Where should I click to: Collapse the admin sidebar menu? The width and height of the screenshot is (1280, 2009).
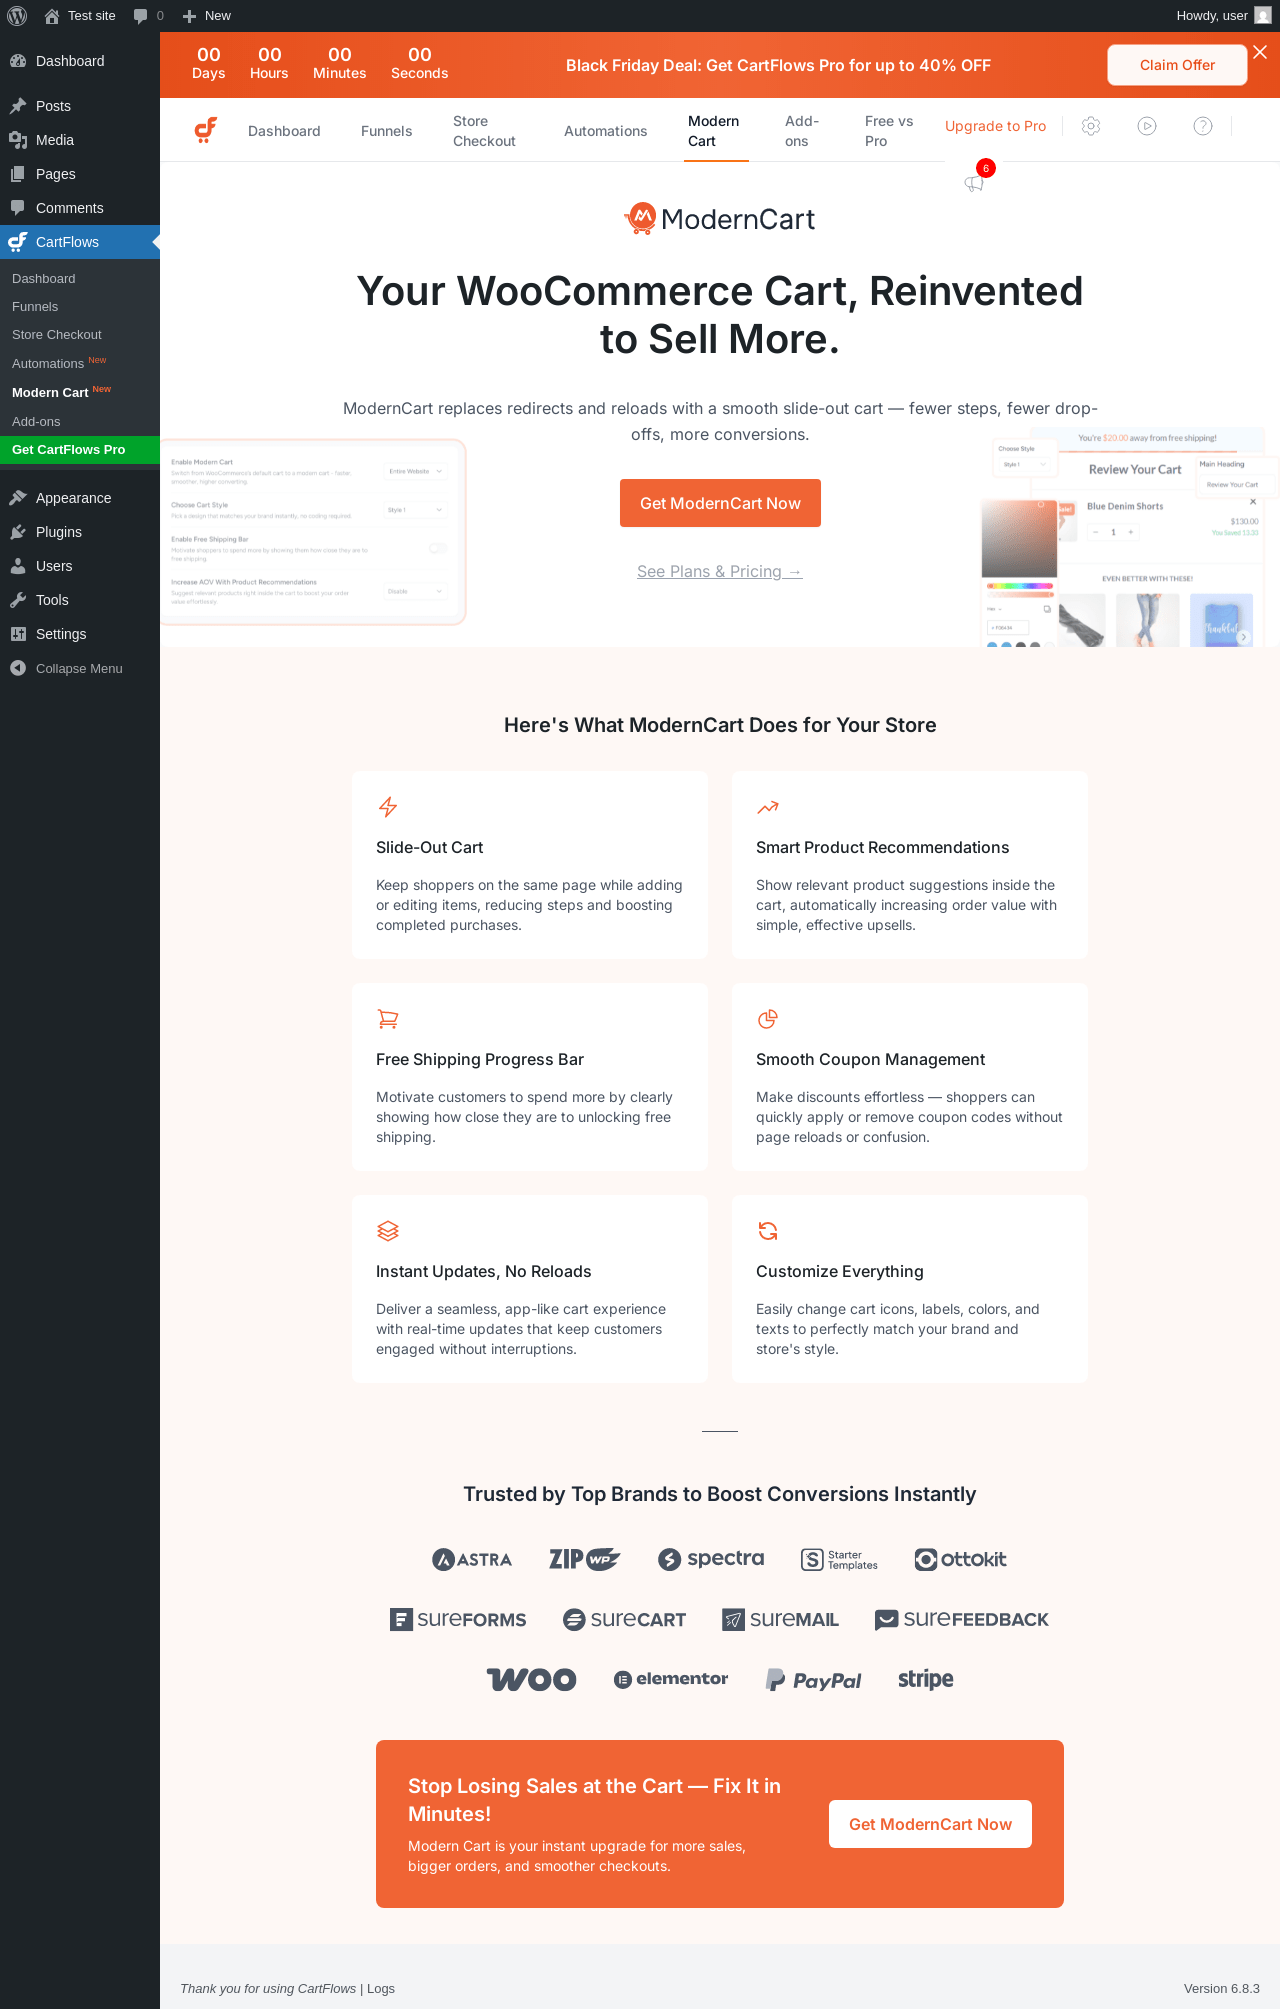tap(80, 668)
